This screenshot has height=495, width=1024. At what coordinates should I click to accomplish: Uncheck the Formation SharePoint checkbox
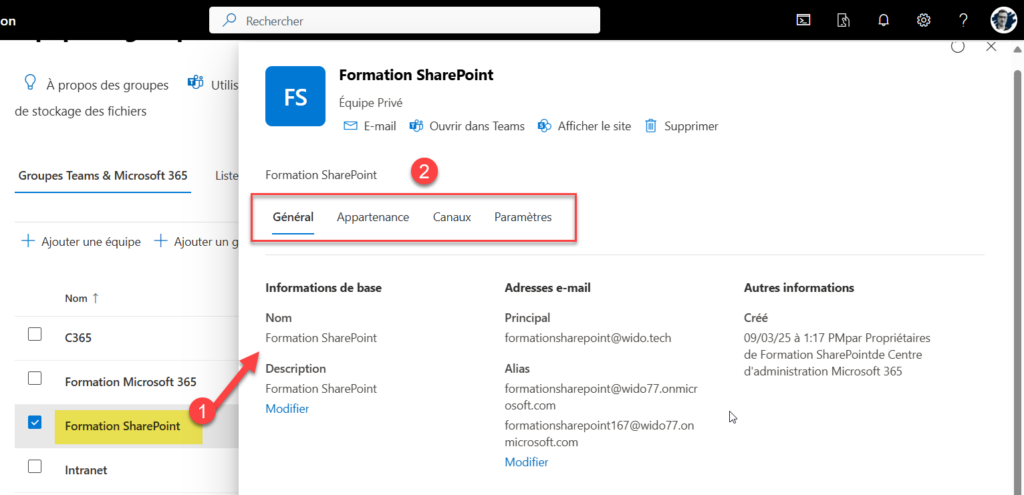point(35,423)
